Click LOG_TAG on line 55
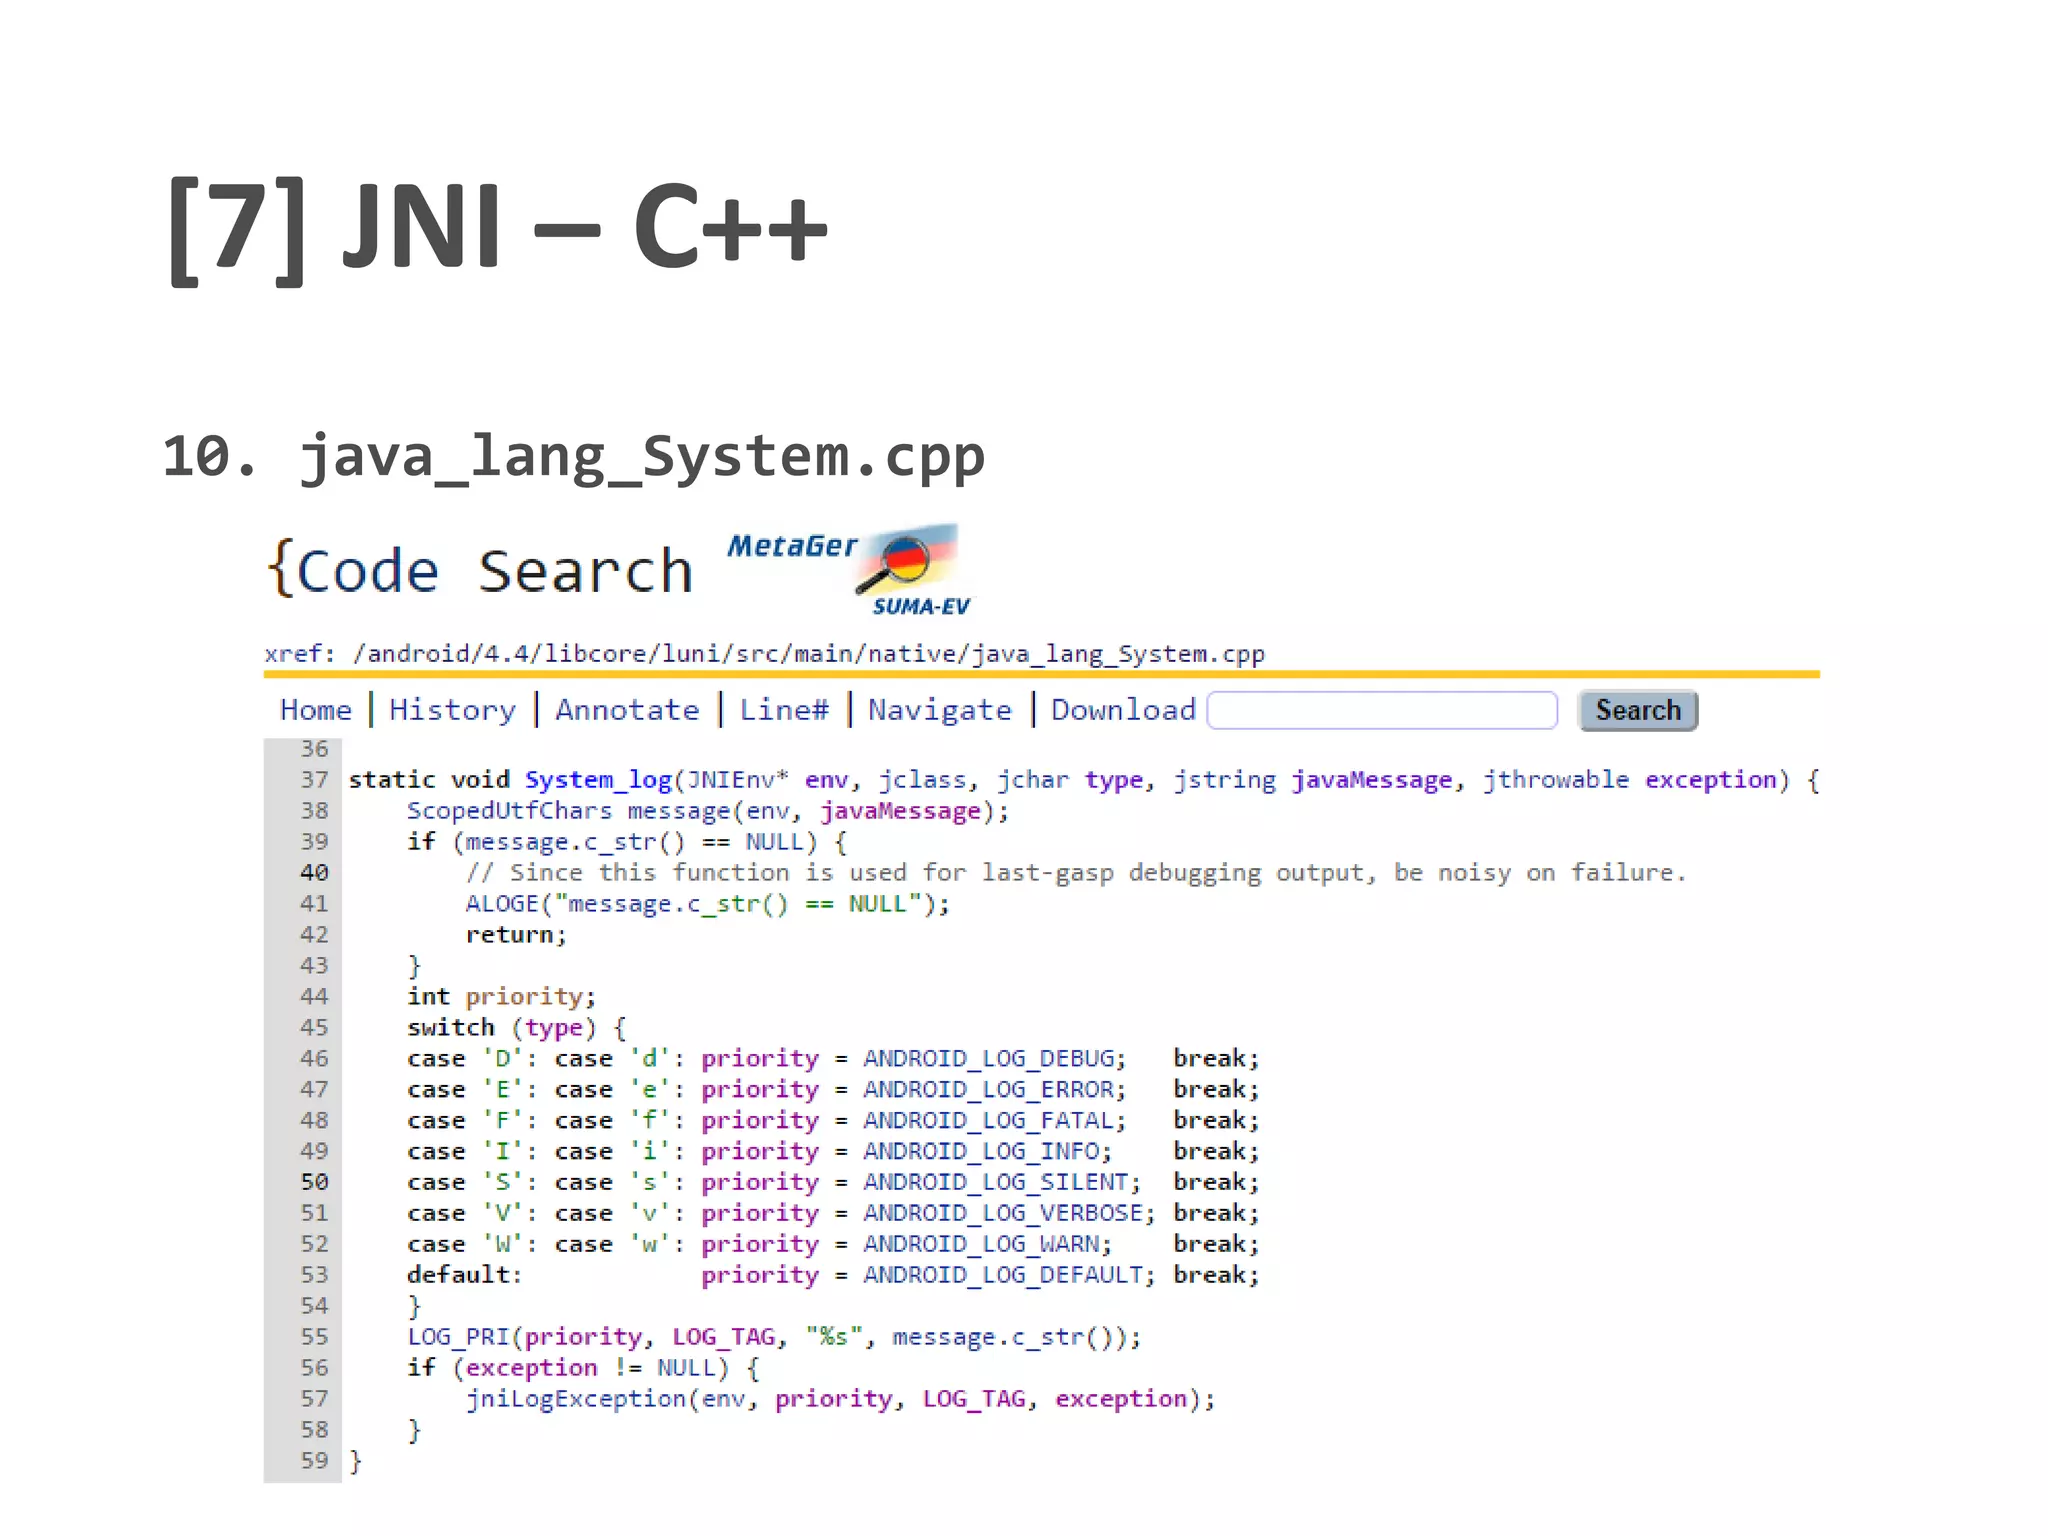Image resolution: width=2048 pixels, height=1536 pixels. click(723, 1337)
